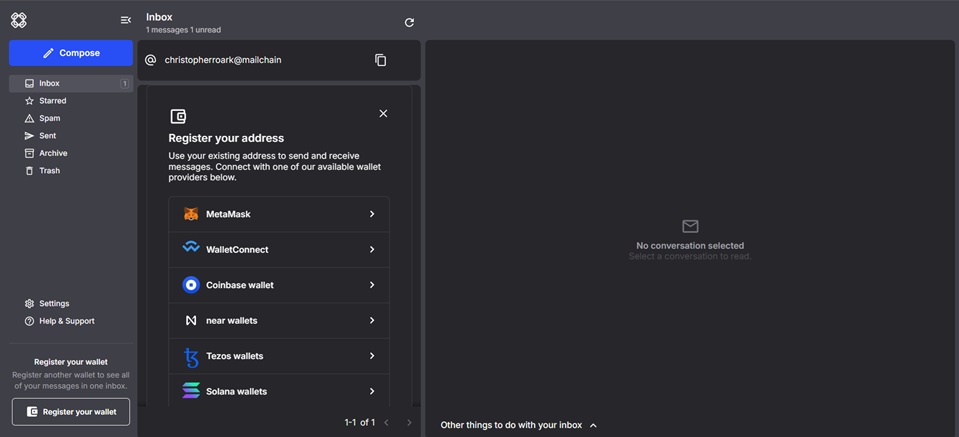959x437 pixels.
Task: Open the Sent folder
Action: point(47,136)
